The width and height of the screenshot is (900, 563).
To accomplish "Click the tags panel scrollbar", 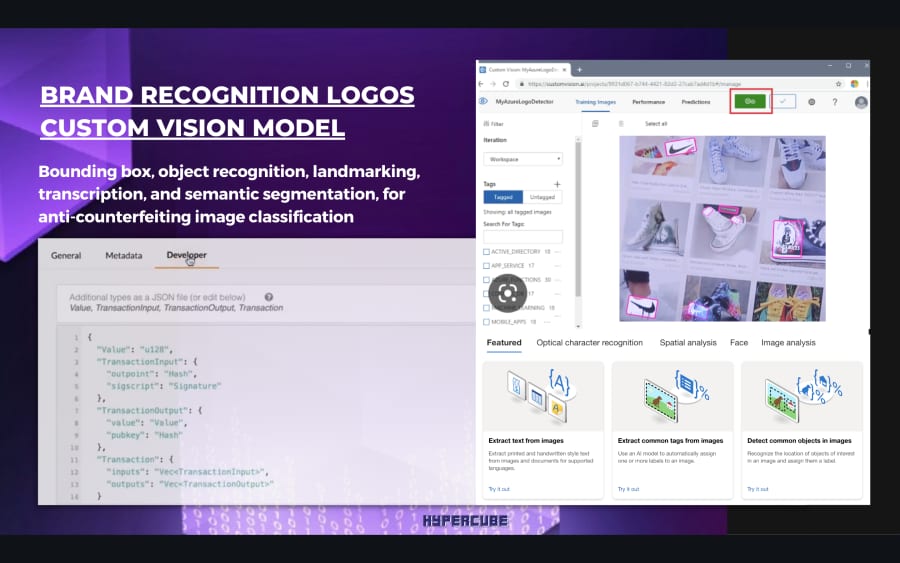I will pos(578,218).
